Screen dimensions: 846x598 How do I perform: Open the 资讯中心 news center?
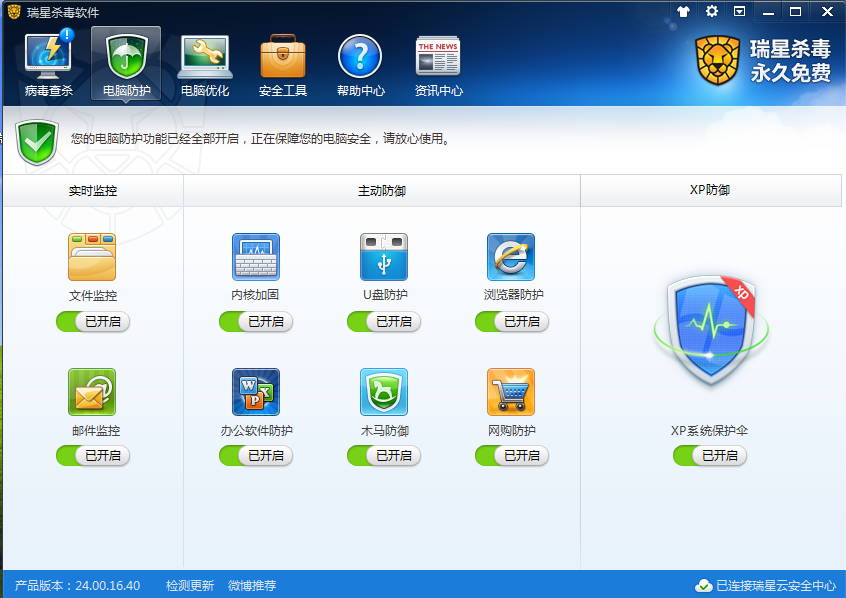[x=437, y=60]
